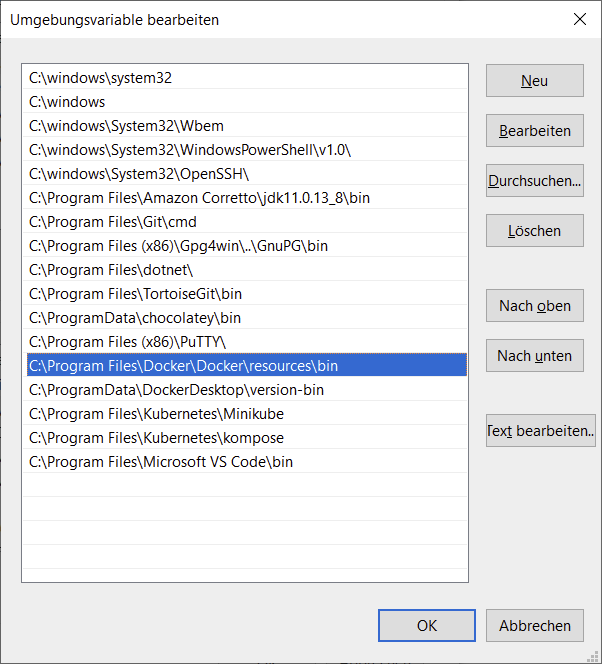Select the chocolatey\bin path entry

point(245,318)
